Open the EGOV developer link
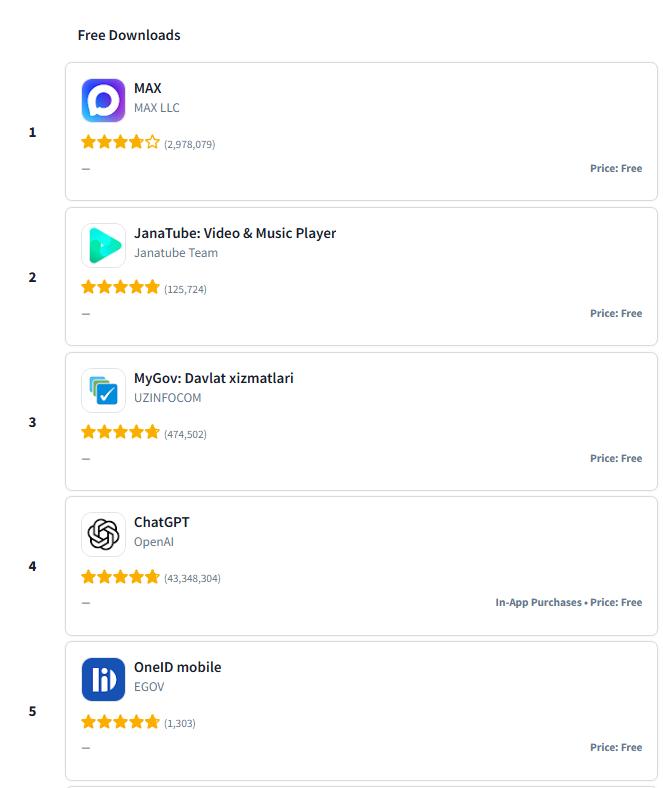This screenshot has height=788, width=663. pos(149,687)
